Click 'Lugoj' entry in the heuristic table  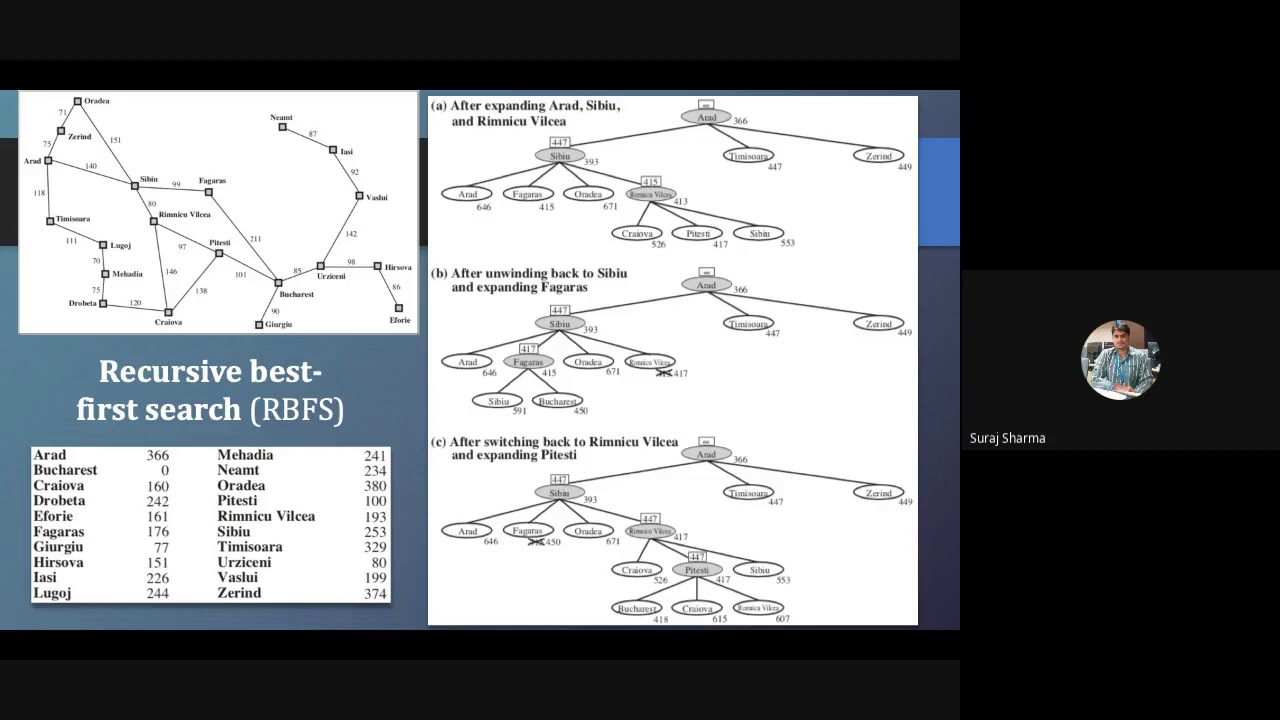(x=52, y=593)
